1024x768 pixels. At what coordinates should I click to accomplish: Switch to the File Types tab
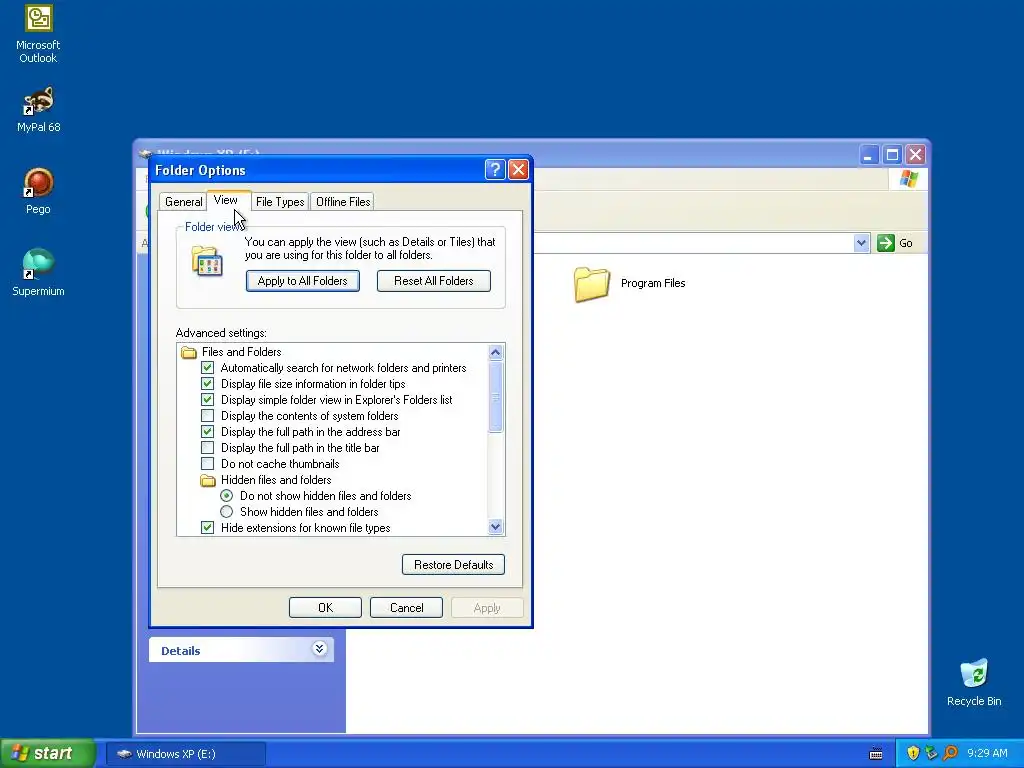[280, 202]
